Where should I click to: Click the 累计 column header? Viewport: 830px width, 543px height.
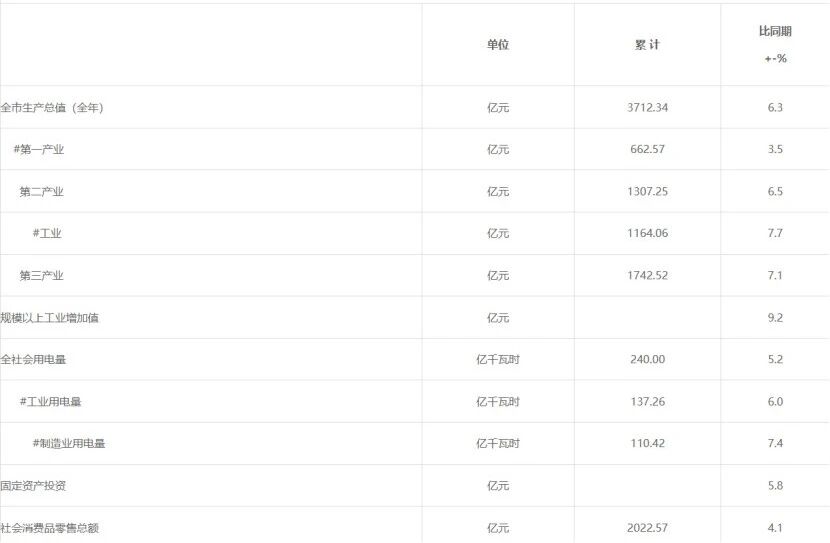point(647,45)
